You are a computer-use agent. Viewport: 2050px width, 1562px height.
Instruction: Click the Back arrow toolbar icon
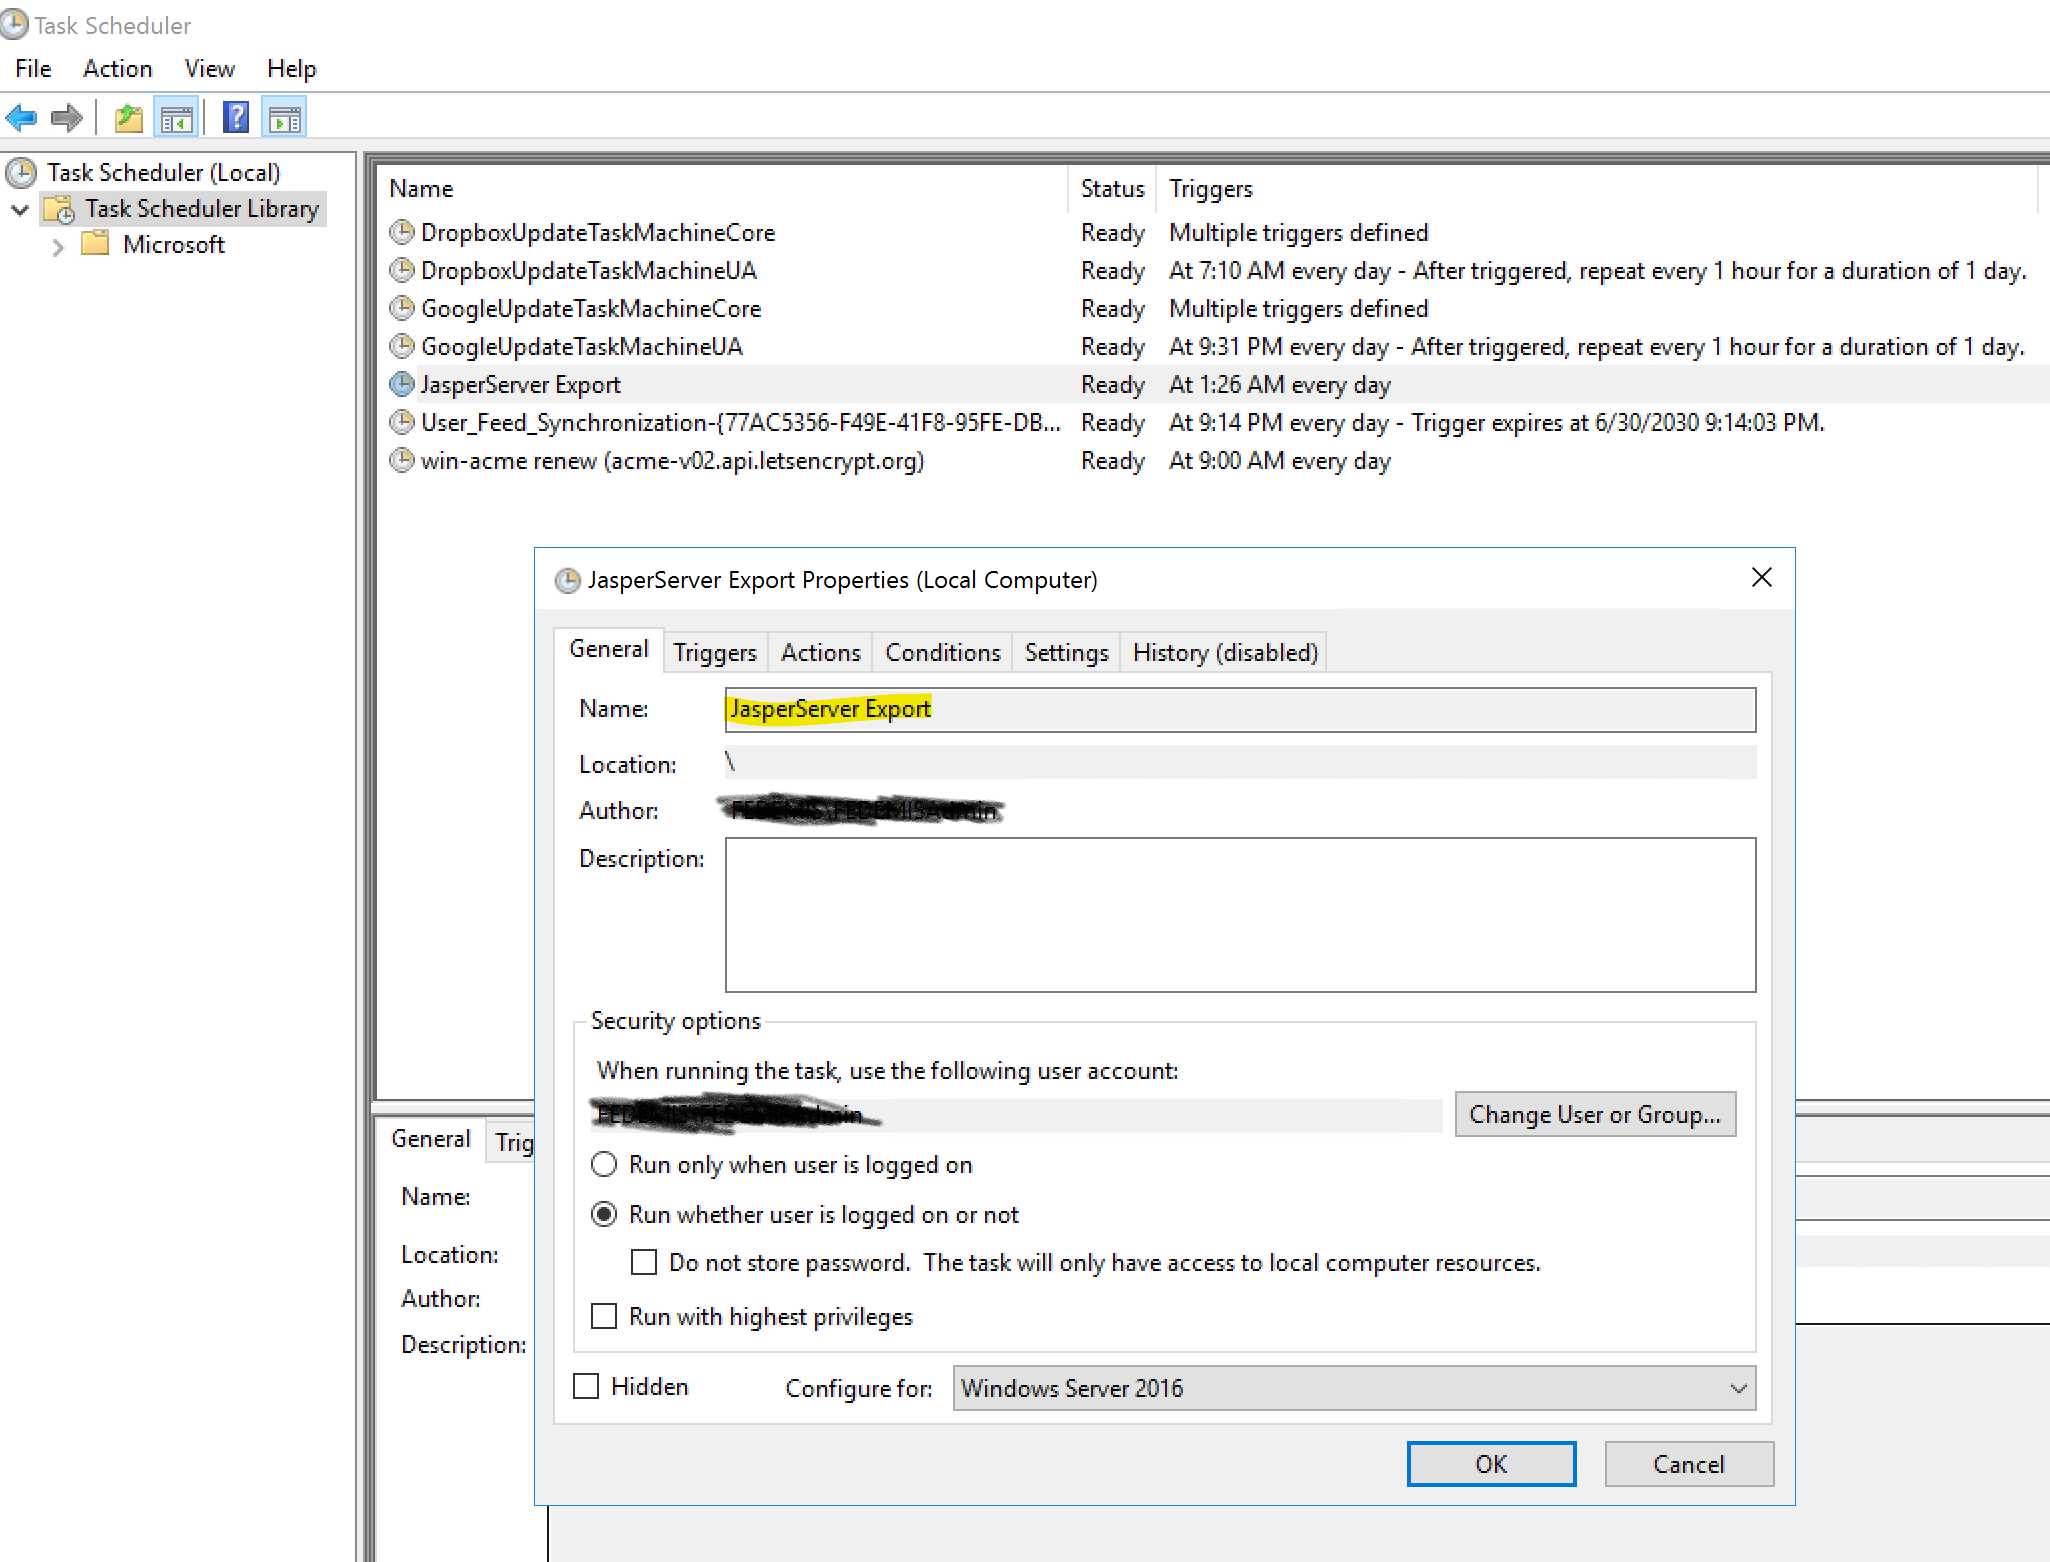21,118
